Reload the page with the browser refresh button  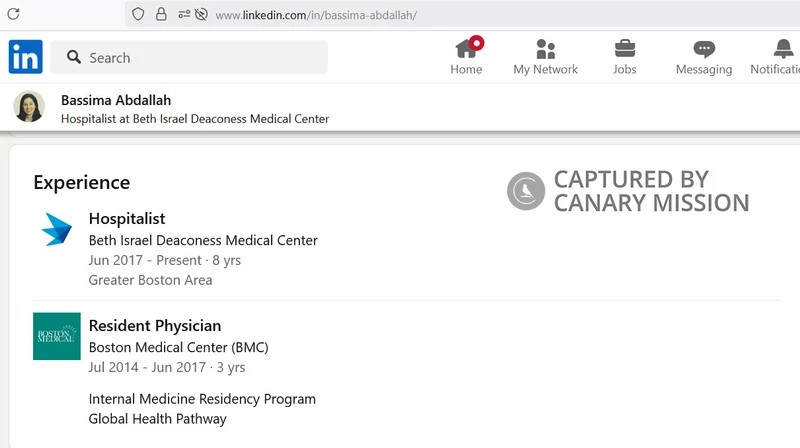point(13,14)
